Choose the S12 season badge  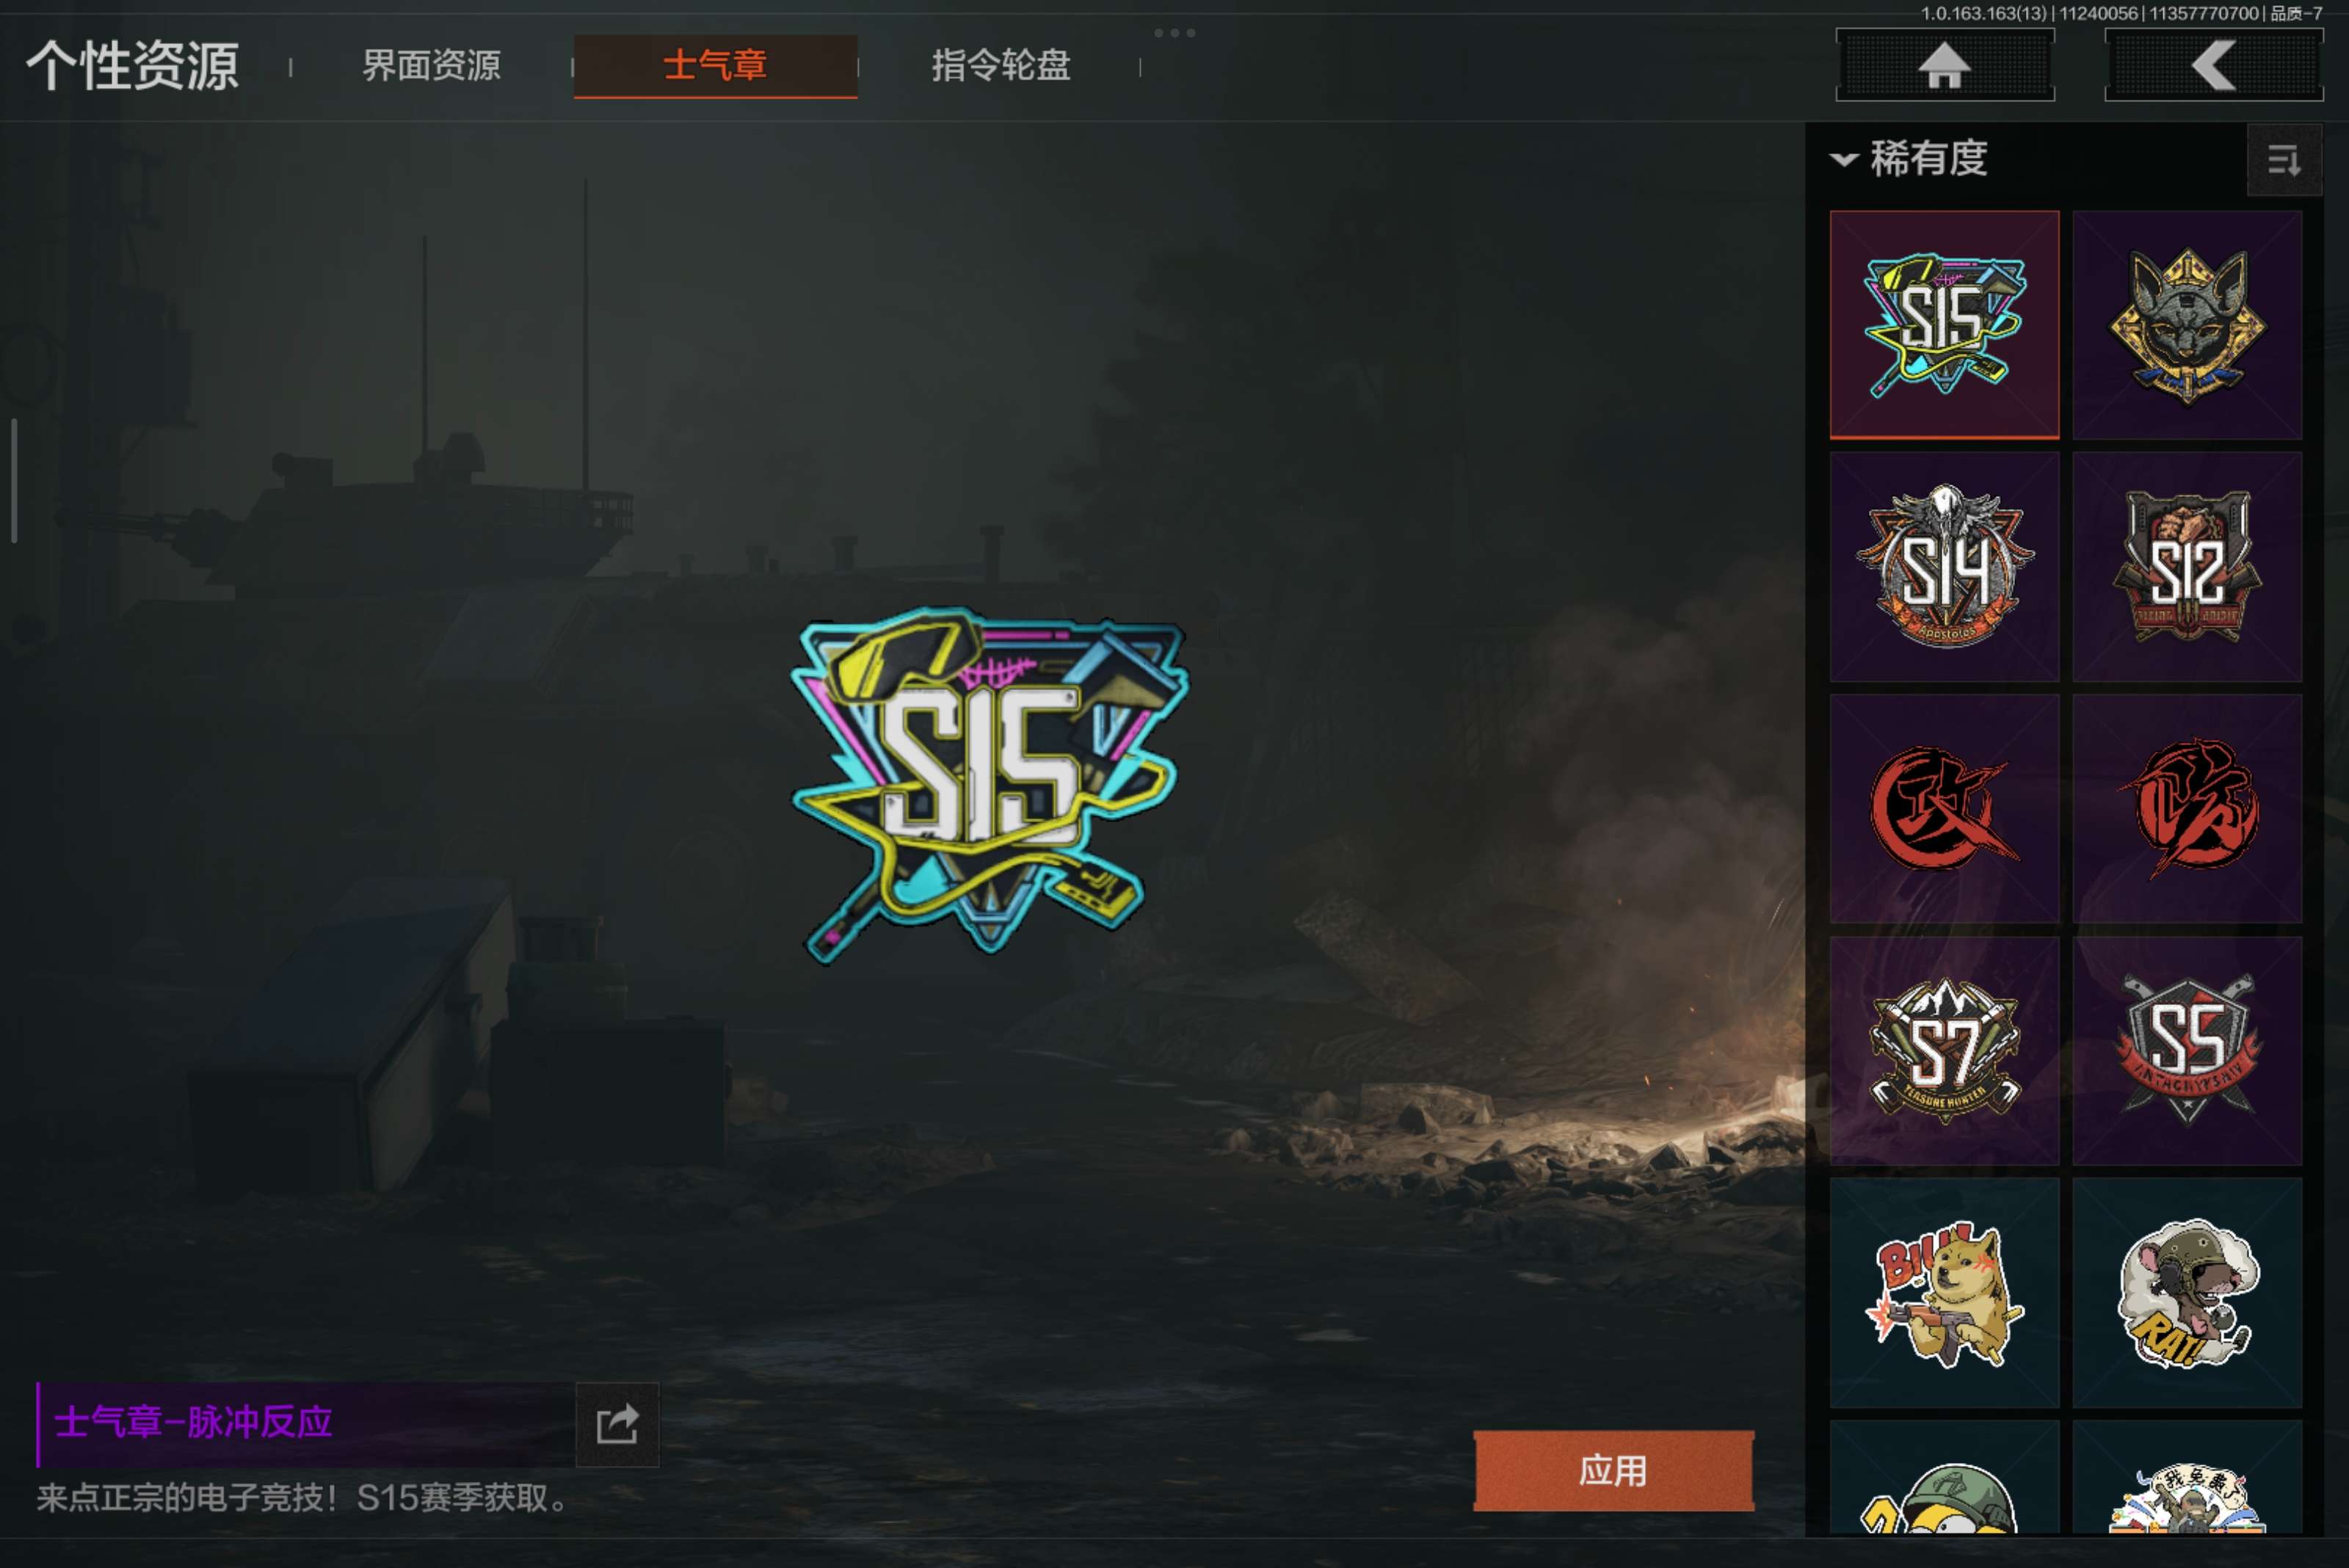[x=2187, y=566]
